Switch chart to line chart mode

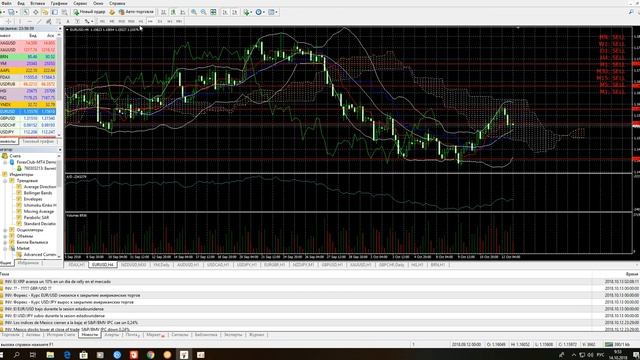(x=182, y=12)
